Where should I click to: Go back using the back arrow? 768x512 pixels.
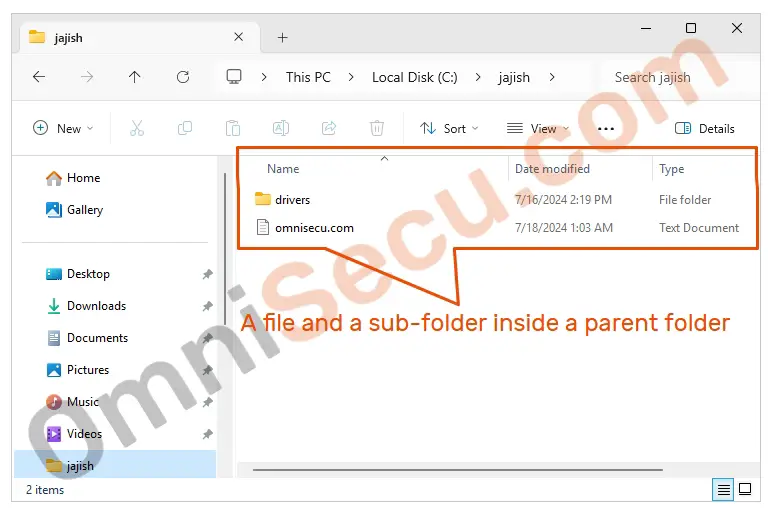39,77
